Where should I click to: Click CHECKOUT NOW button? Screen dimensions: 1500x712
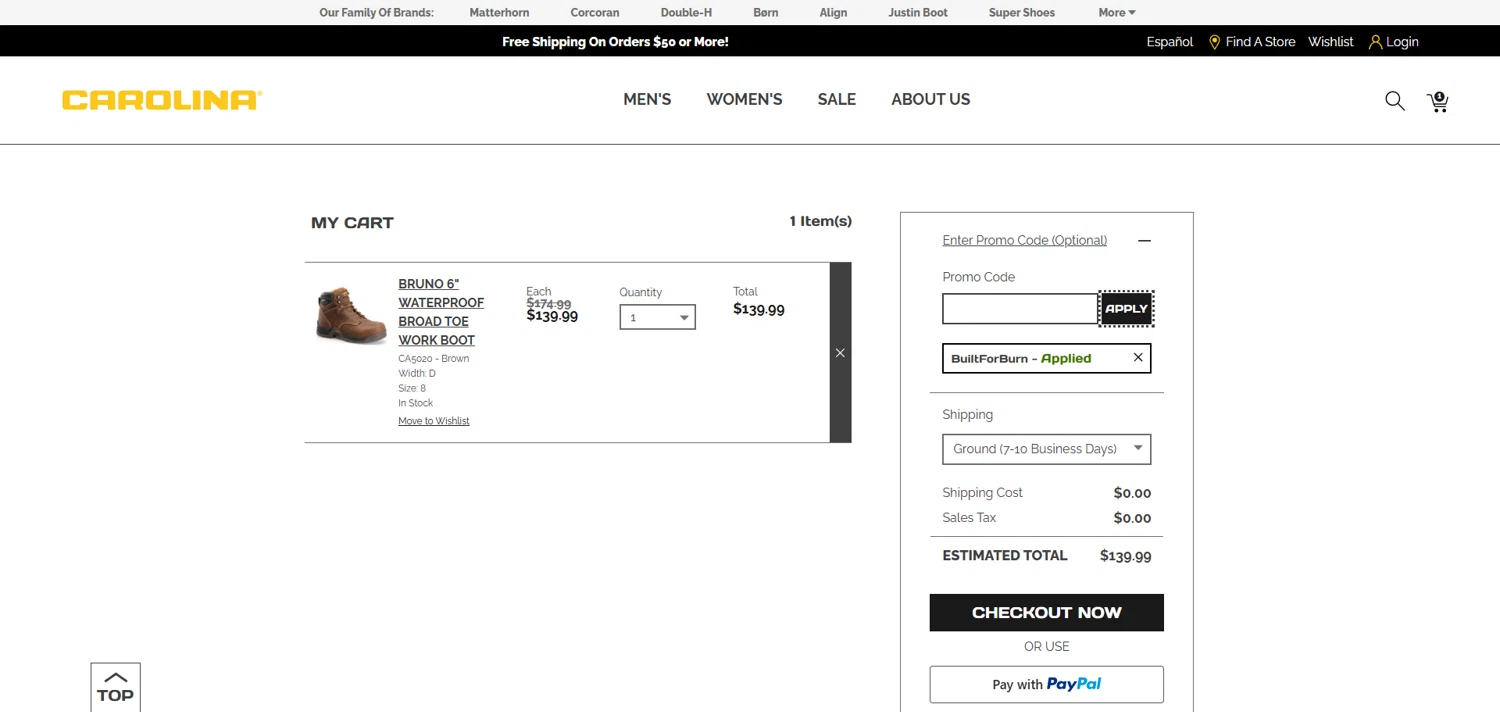[1046, 613]
